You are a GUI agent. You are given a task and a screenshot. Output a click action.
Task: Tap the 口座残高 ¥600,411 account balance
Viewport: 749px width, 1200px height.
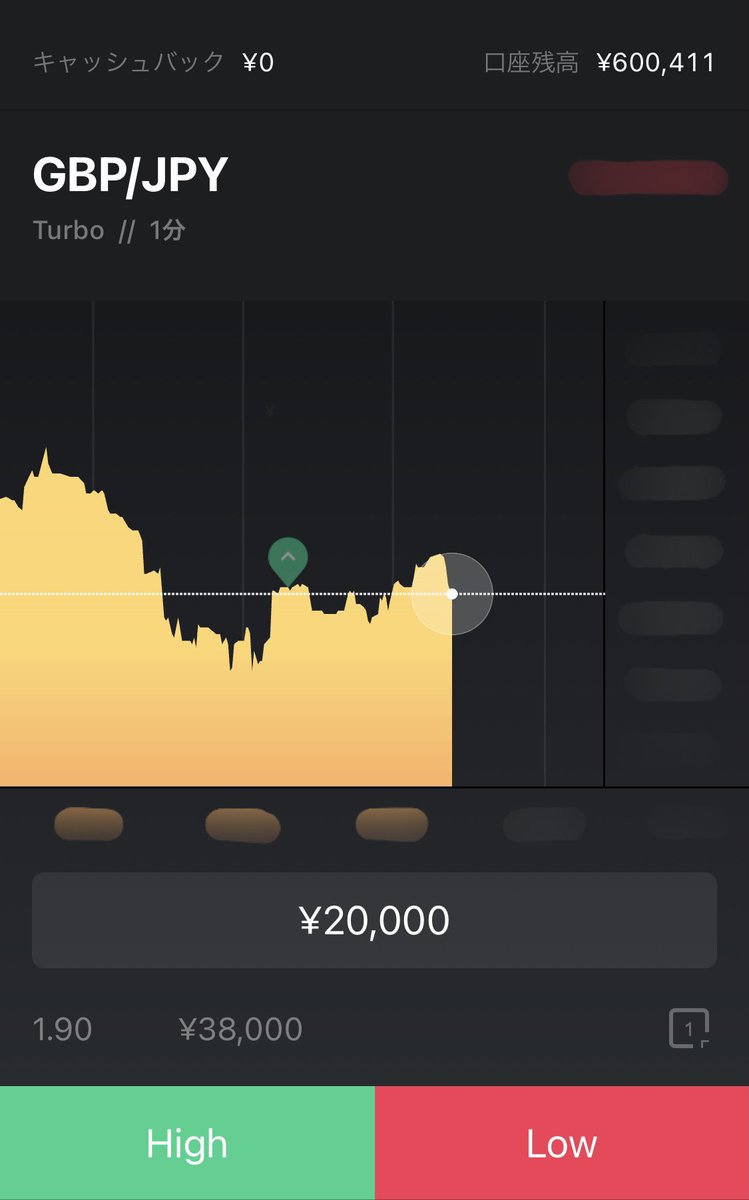pos(599,63)
